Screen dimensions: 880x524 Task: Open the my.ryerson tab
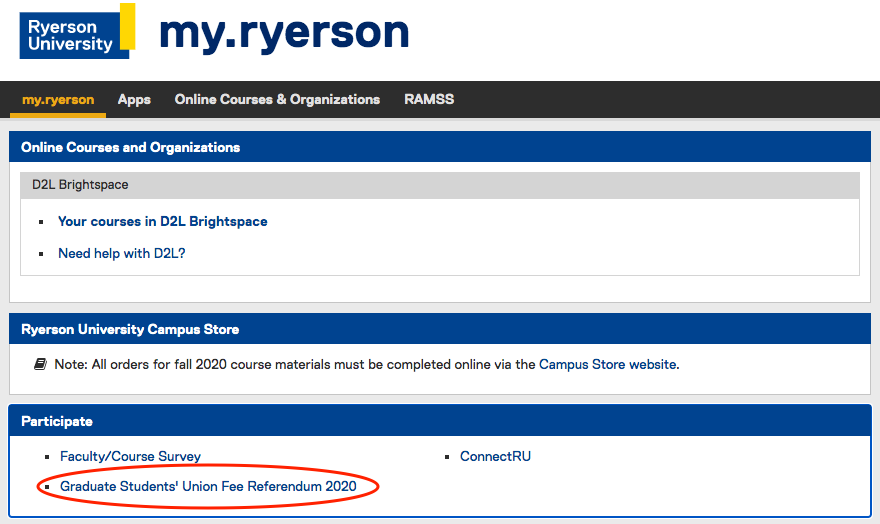[58, 99]
